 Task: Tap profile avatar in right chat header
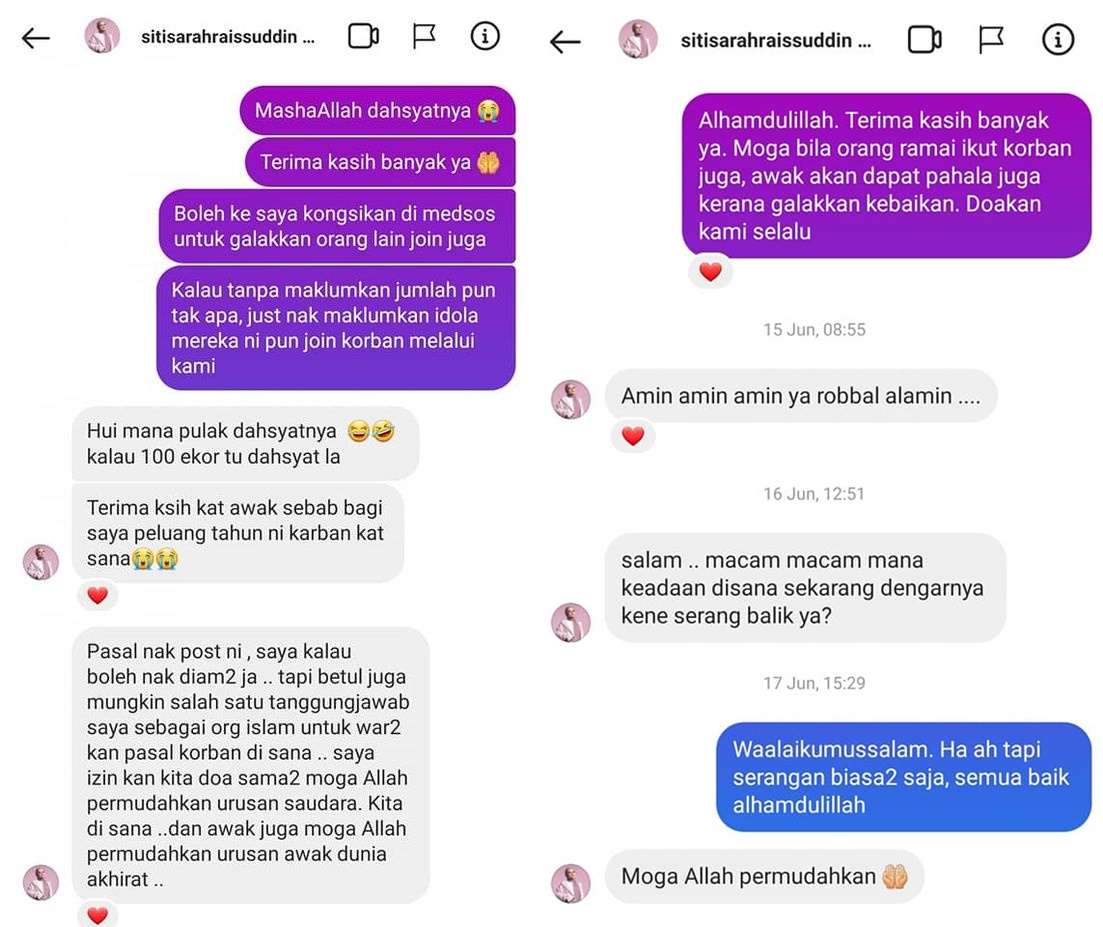[x=637, y=39]
